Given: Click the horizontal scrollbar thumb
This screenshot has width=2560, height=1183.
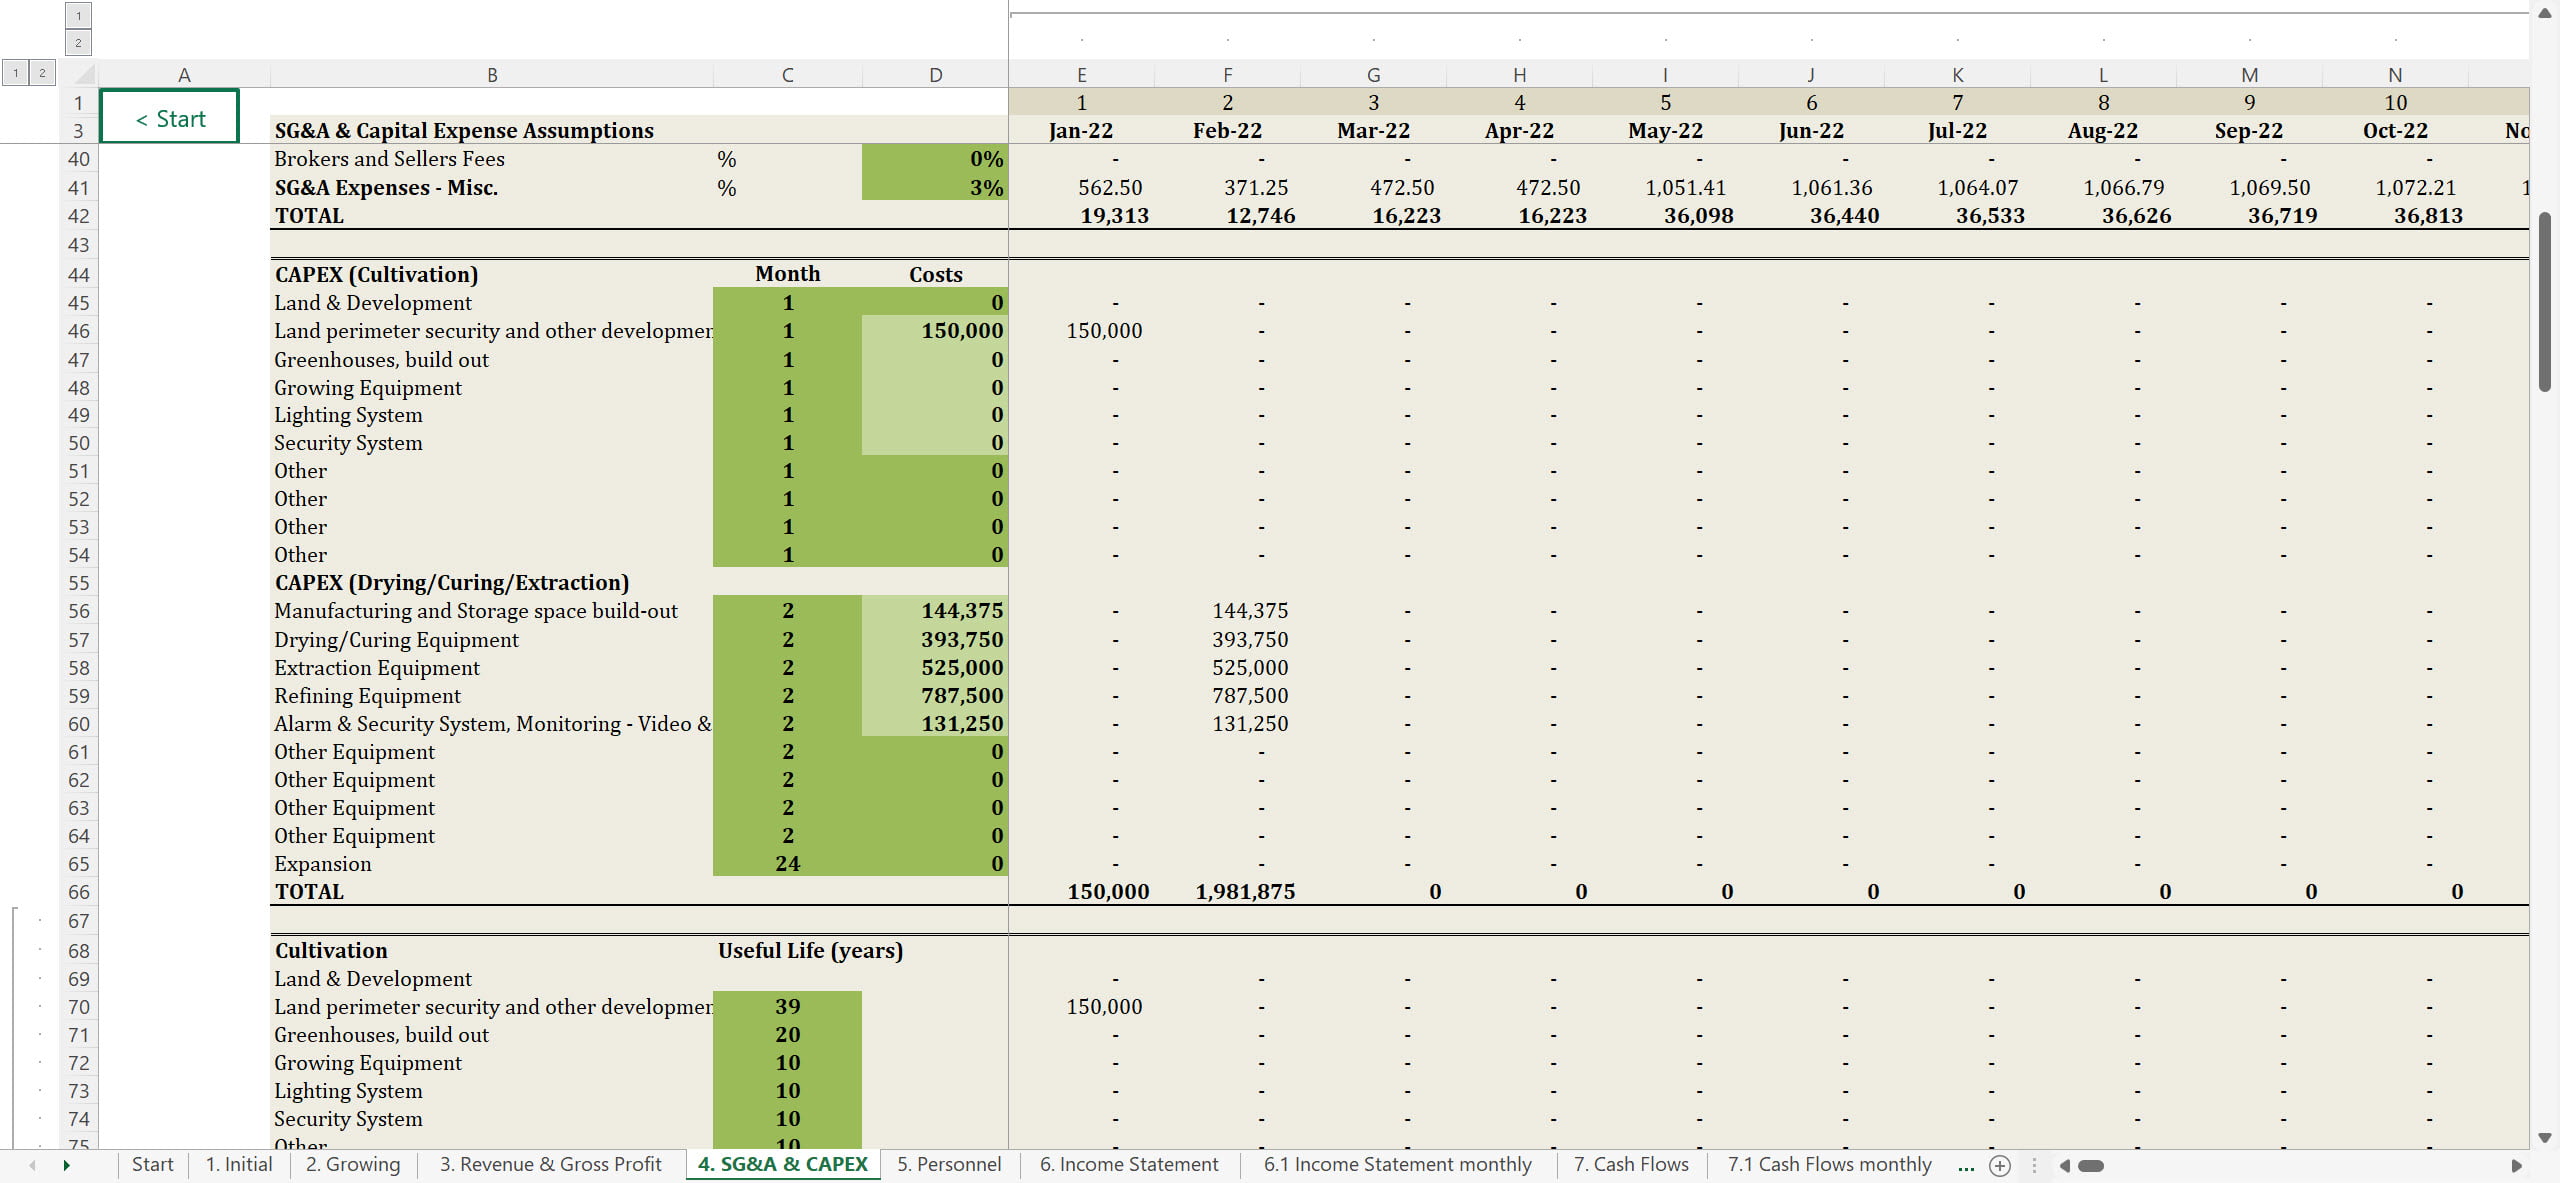Looking at the screenshot, I should pos(2091,1165).
